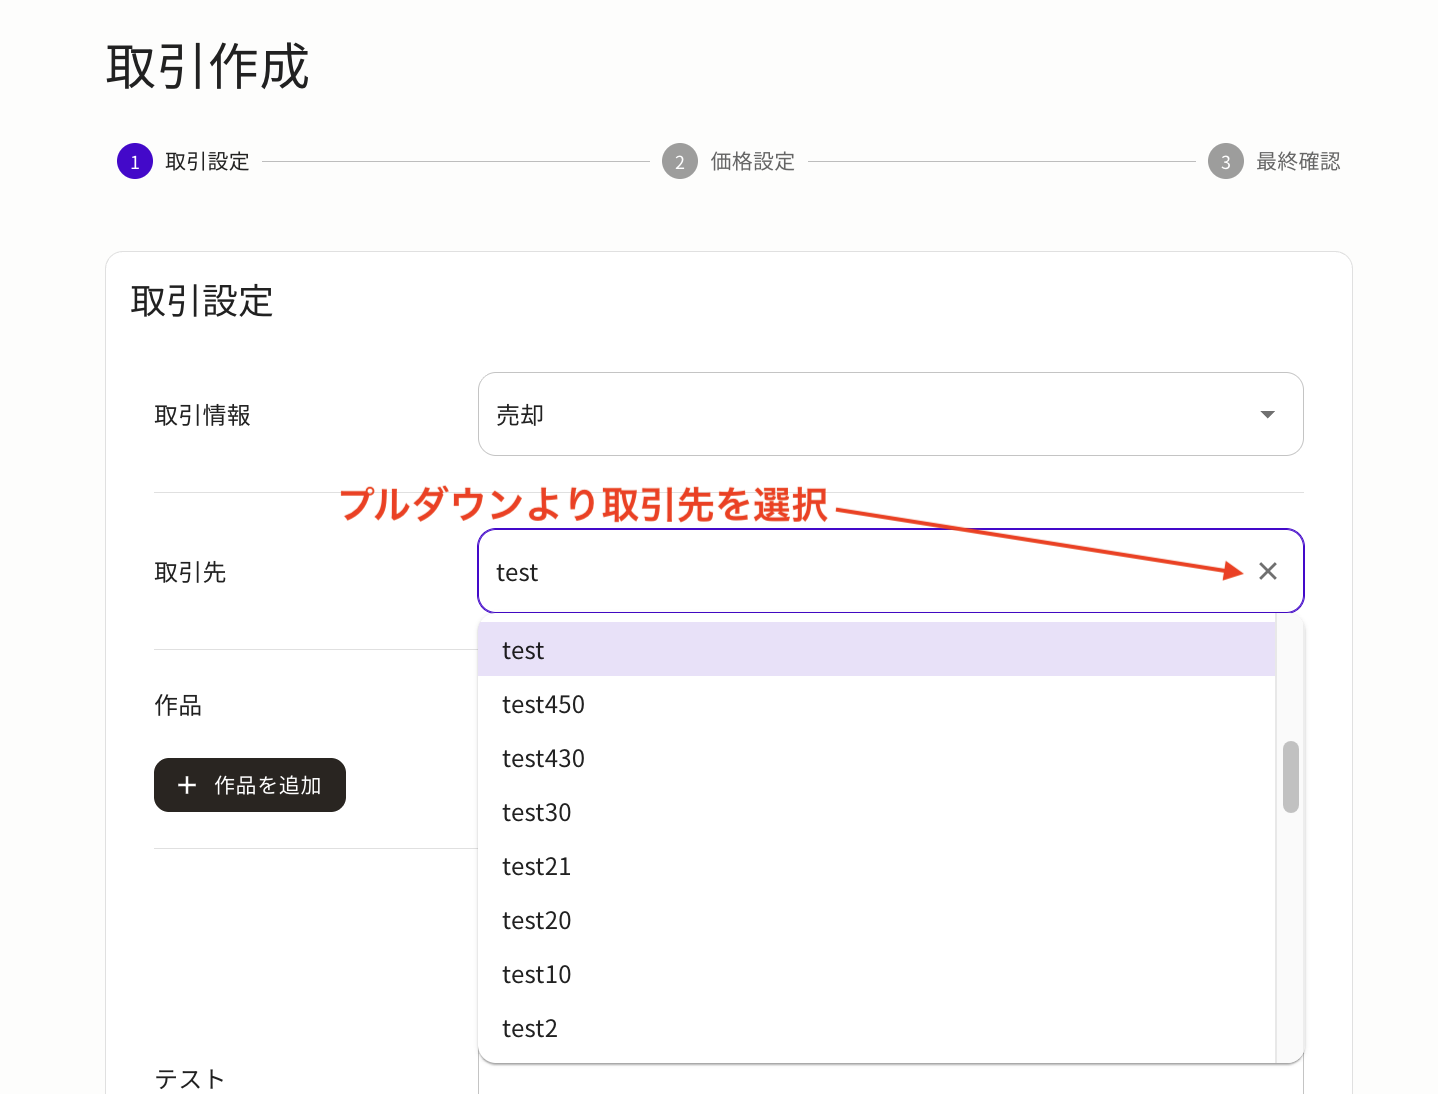1438x1094 pixels.
Task: Clear the 取引先 input using the X icon
Action: point(1268,571)
